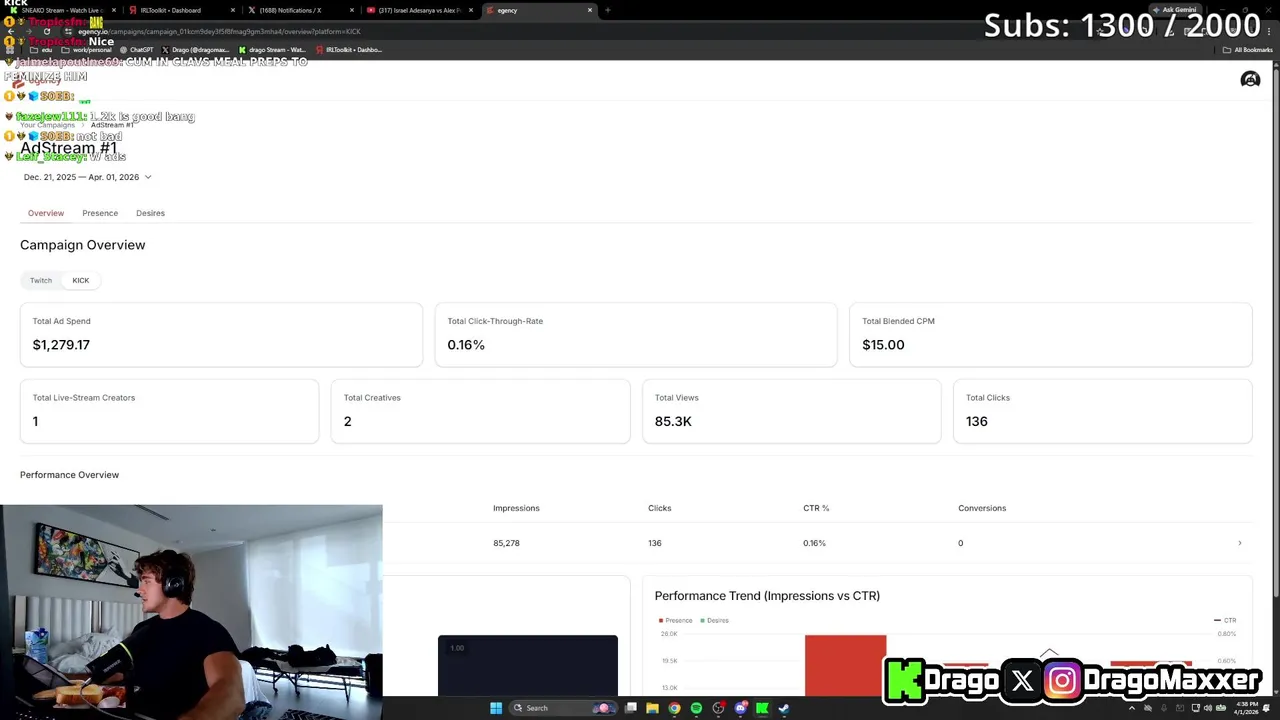Select the Twitch platform toggle
Viewport: 1280px width, 720px height.
41,280
